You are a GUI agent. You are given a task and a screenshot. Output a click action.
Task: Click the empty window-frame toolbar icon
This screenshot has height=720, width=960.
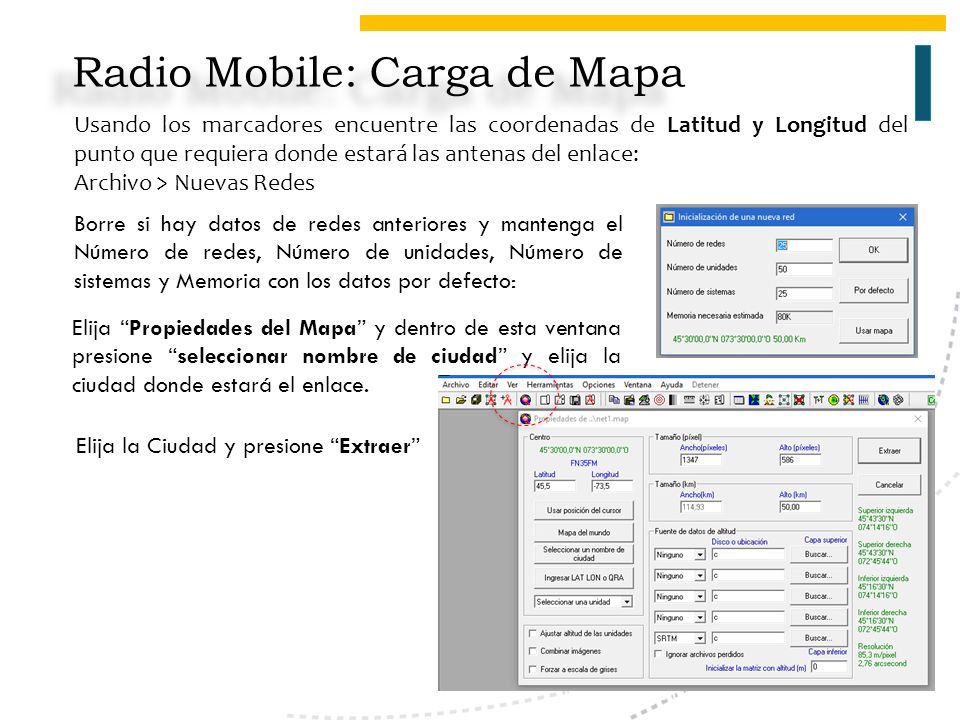pos(739,400)
